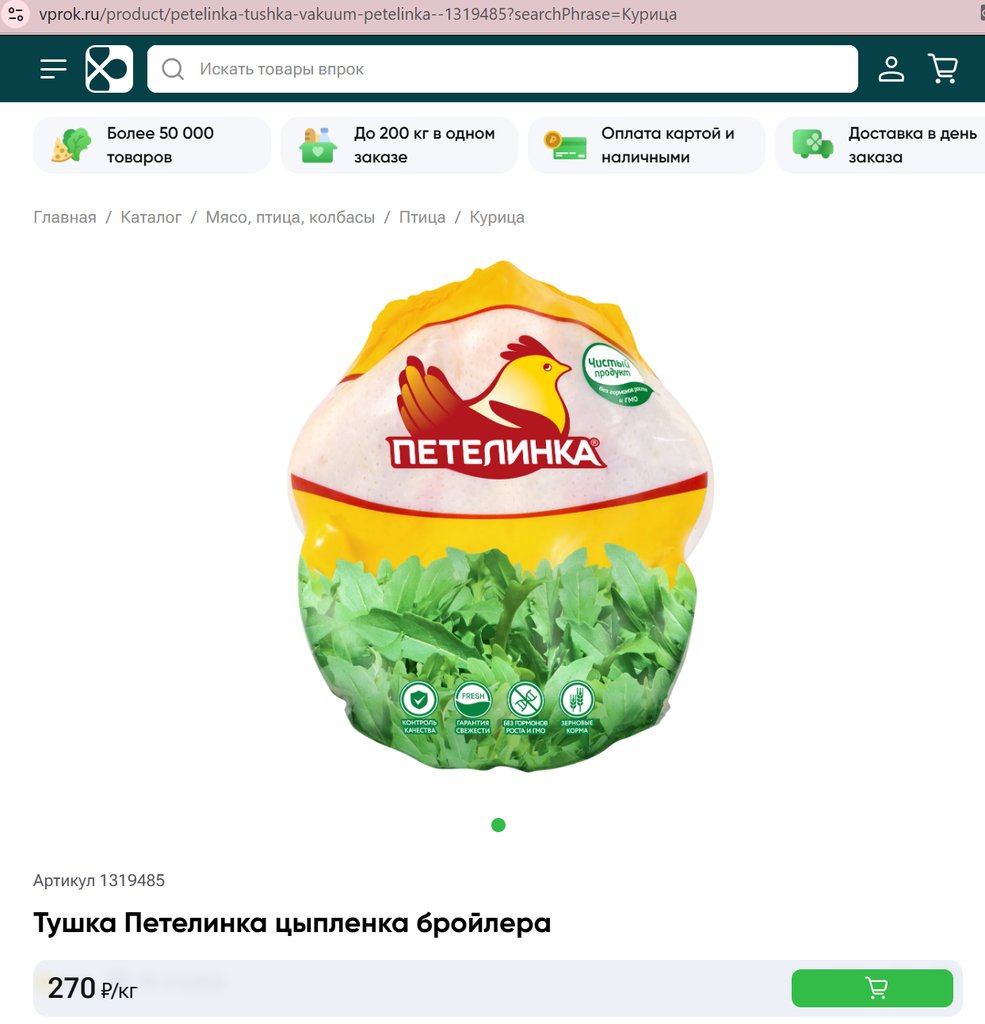Click the Vprok clover logo
Viewport: 985px width, 1024px height.
[109, 69]
